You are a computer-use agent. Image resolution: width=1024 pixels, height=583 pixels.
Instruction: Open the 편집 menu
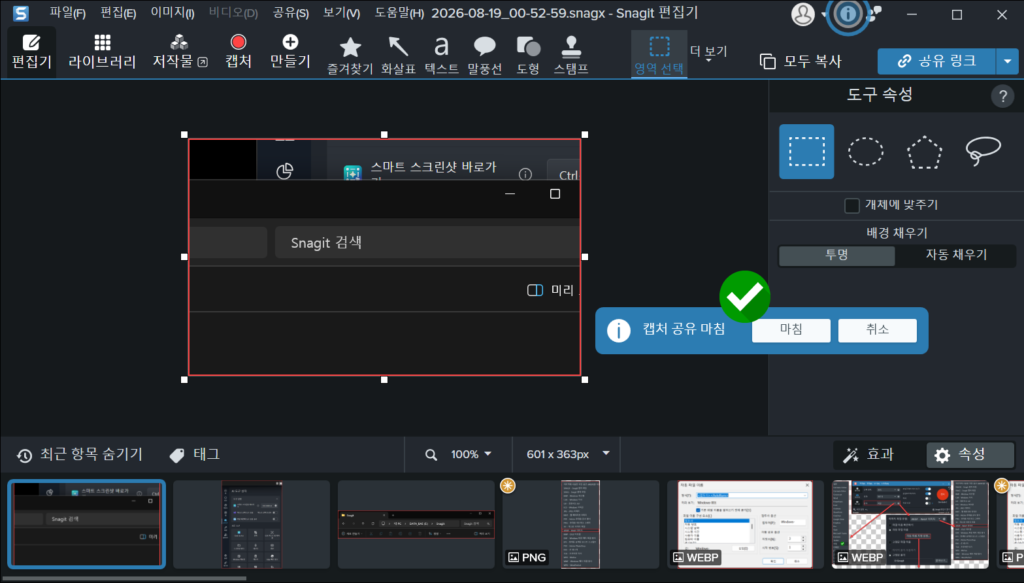[118, 13]
